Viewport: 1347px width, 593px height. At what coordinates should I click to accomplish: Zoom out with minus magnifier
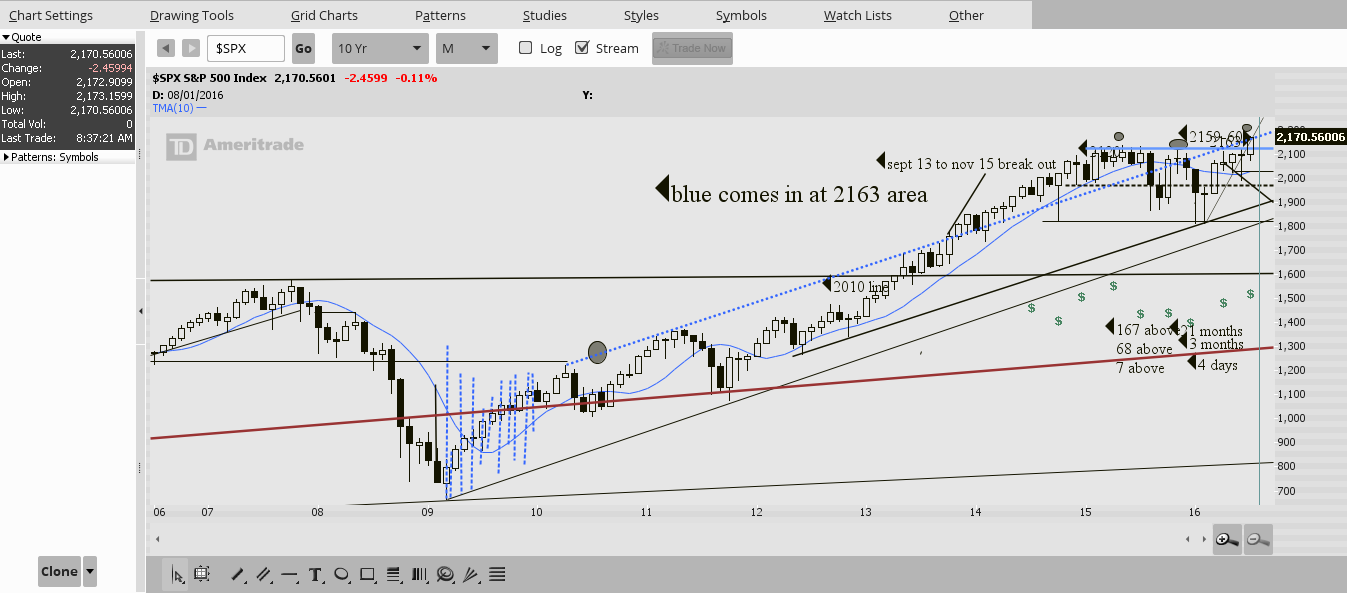coord(1259,539)
